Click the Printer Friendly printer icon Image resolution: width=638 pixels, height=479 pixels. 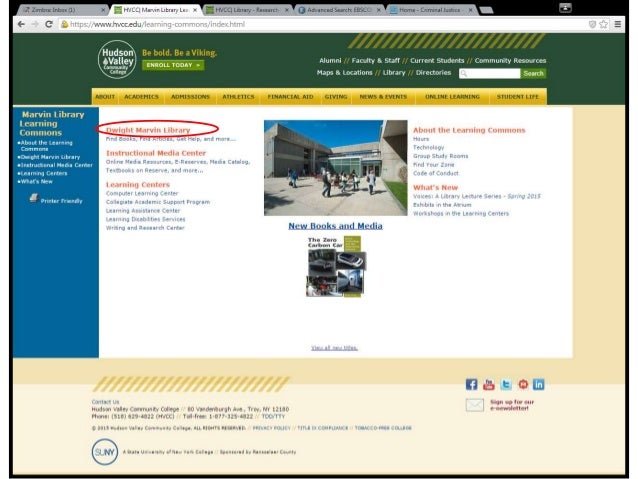click(x=34, y=198)
